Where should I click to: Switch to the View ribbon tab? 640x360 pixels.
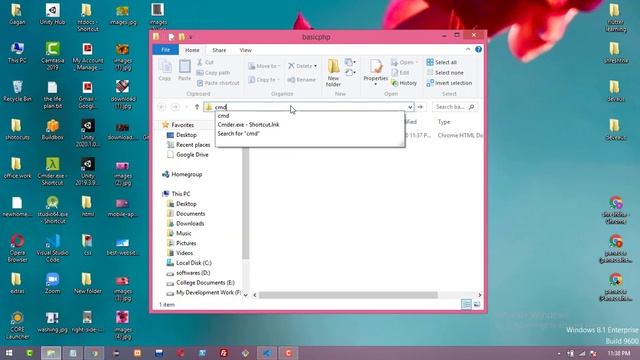pyautogui.click(x=245, y=50)
